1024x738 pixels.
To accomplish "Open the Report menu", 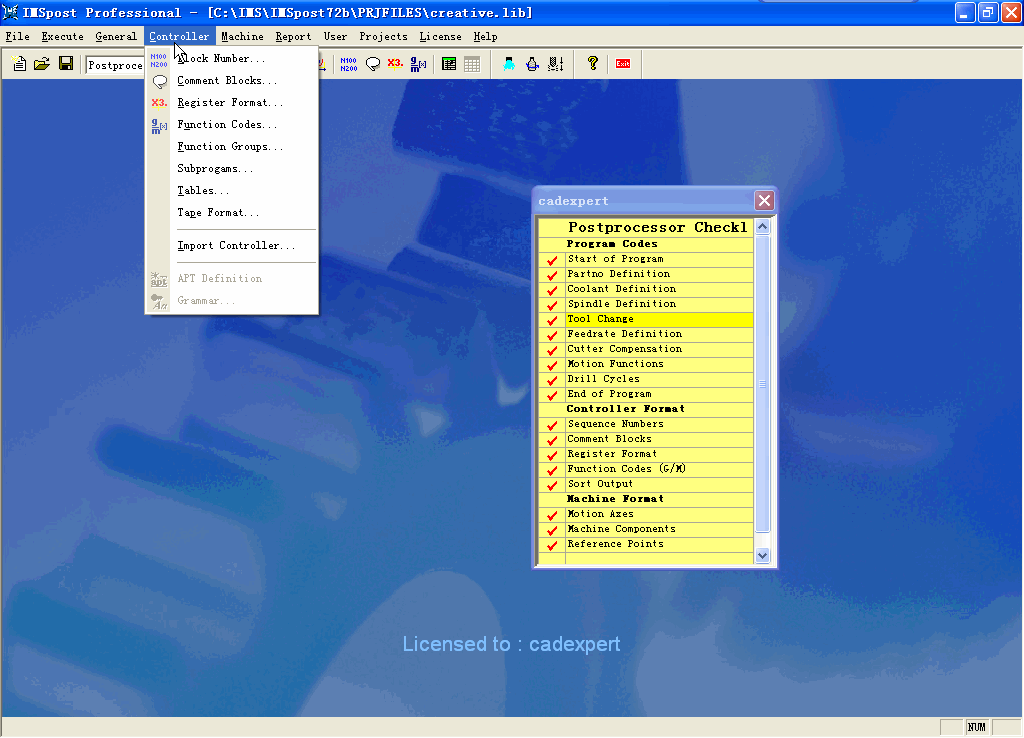I will (293, 37).
